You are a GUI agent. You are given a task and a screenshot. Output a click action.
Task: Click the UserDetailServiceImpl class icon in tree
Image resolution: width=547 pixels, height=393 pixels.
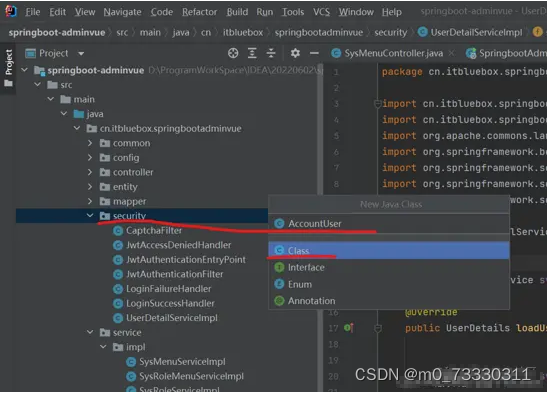118,318
